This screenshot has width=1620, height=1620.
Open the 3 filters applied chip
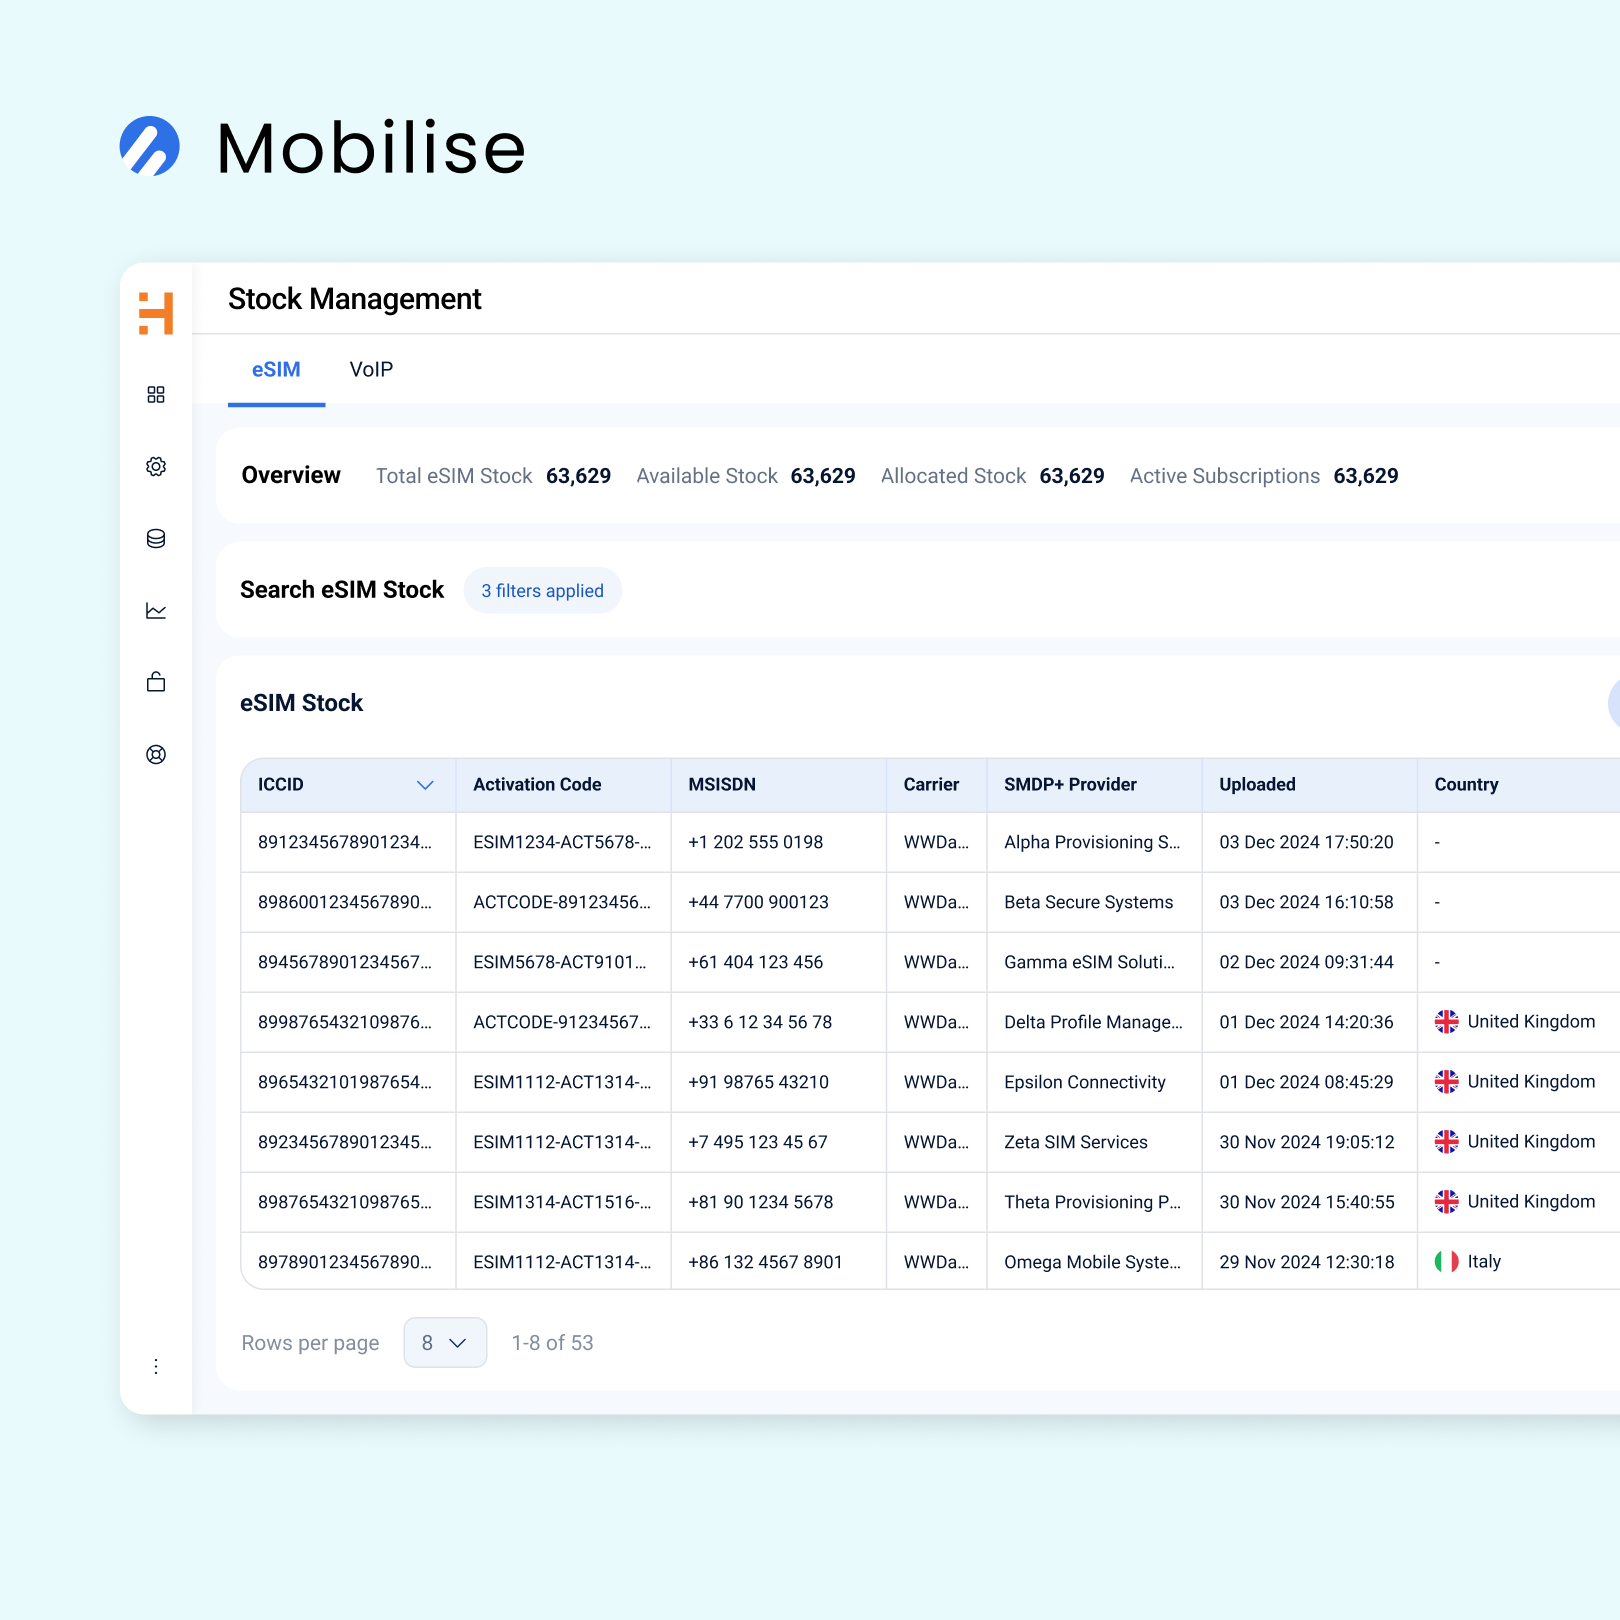coord(542,591)
